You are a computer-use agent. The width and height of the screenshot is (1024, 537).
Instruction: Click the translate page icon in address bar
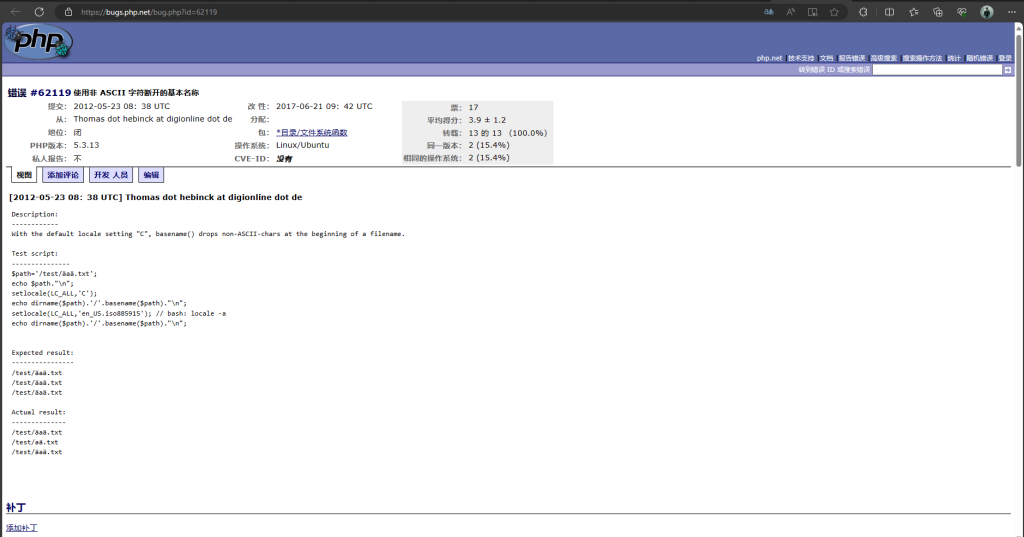(x=769, y=12)
